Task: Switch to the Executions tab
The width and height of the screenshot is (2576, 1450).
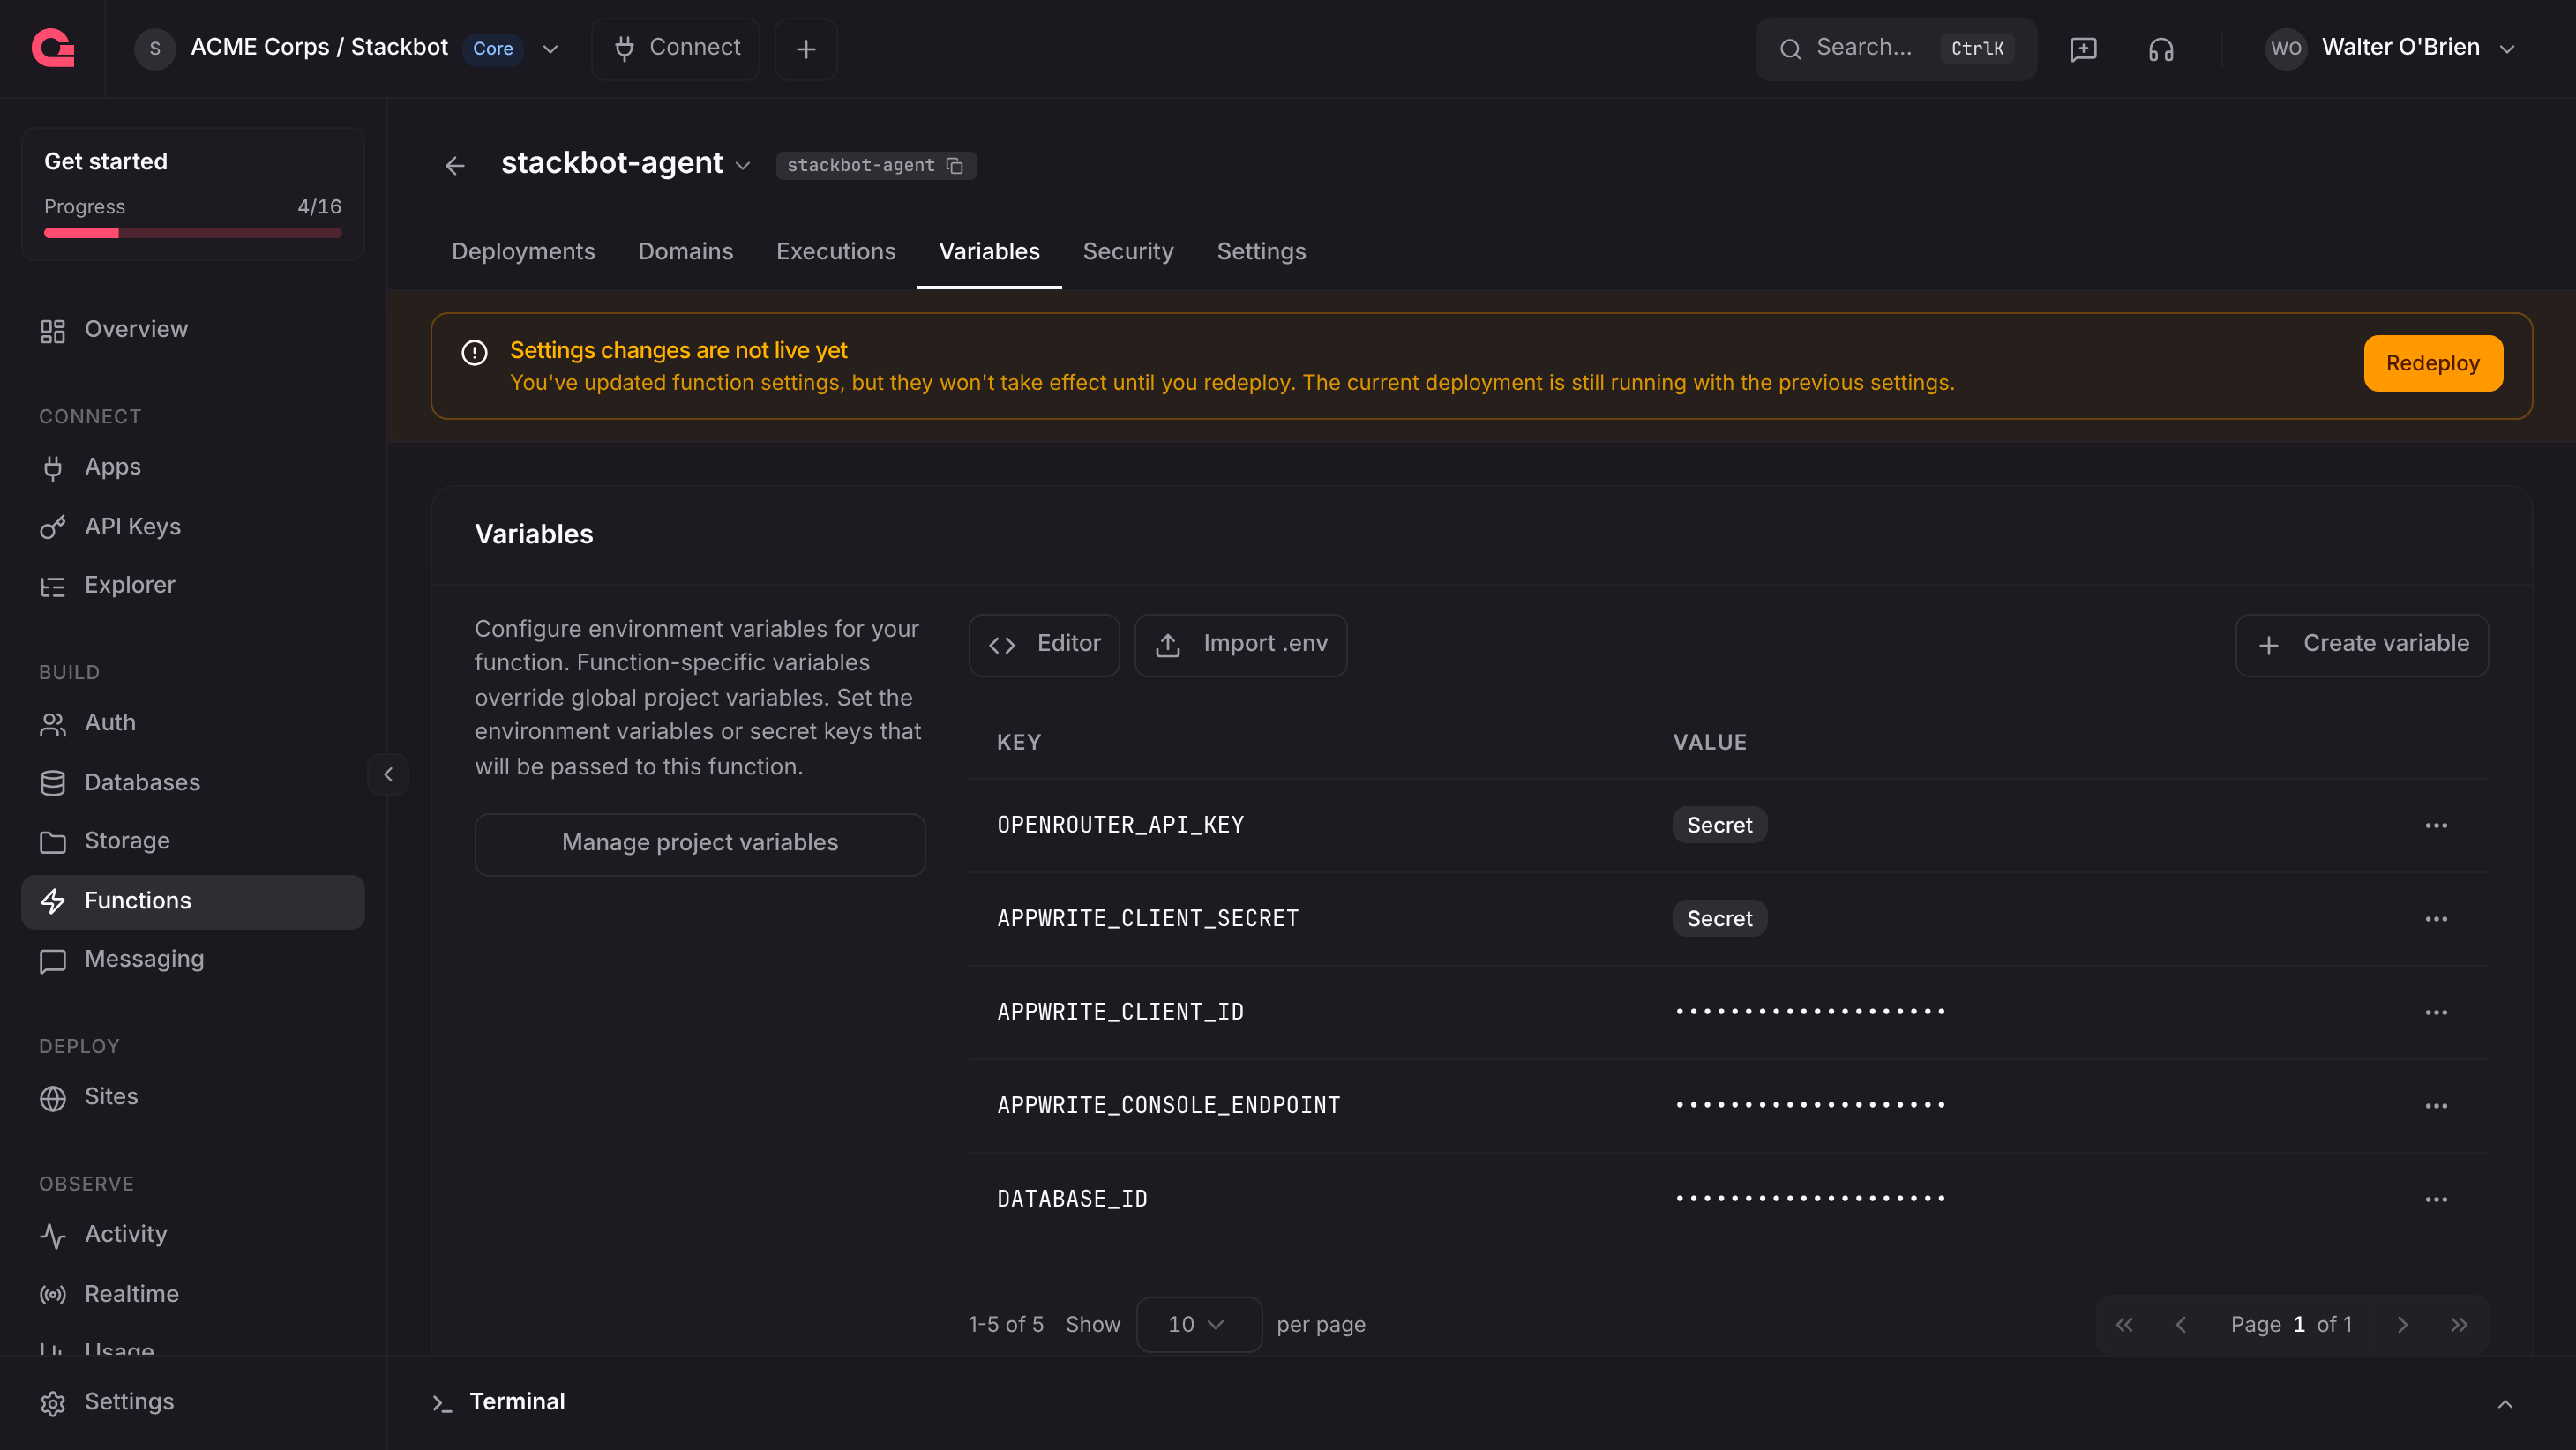Action: click(x=836, y=252)
